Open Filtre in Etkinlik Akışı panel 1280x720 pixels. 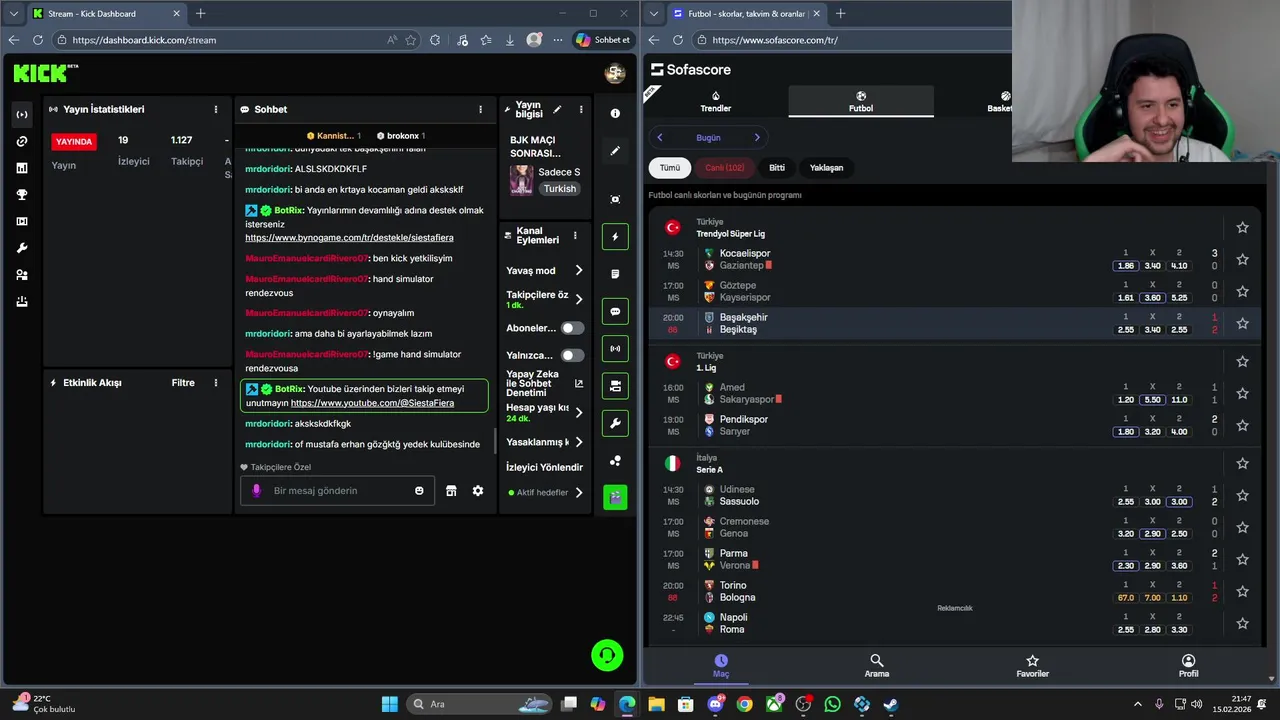pyautogui.click(x=183, y=383)
